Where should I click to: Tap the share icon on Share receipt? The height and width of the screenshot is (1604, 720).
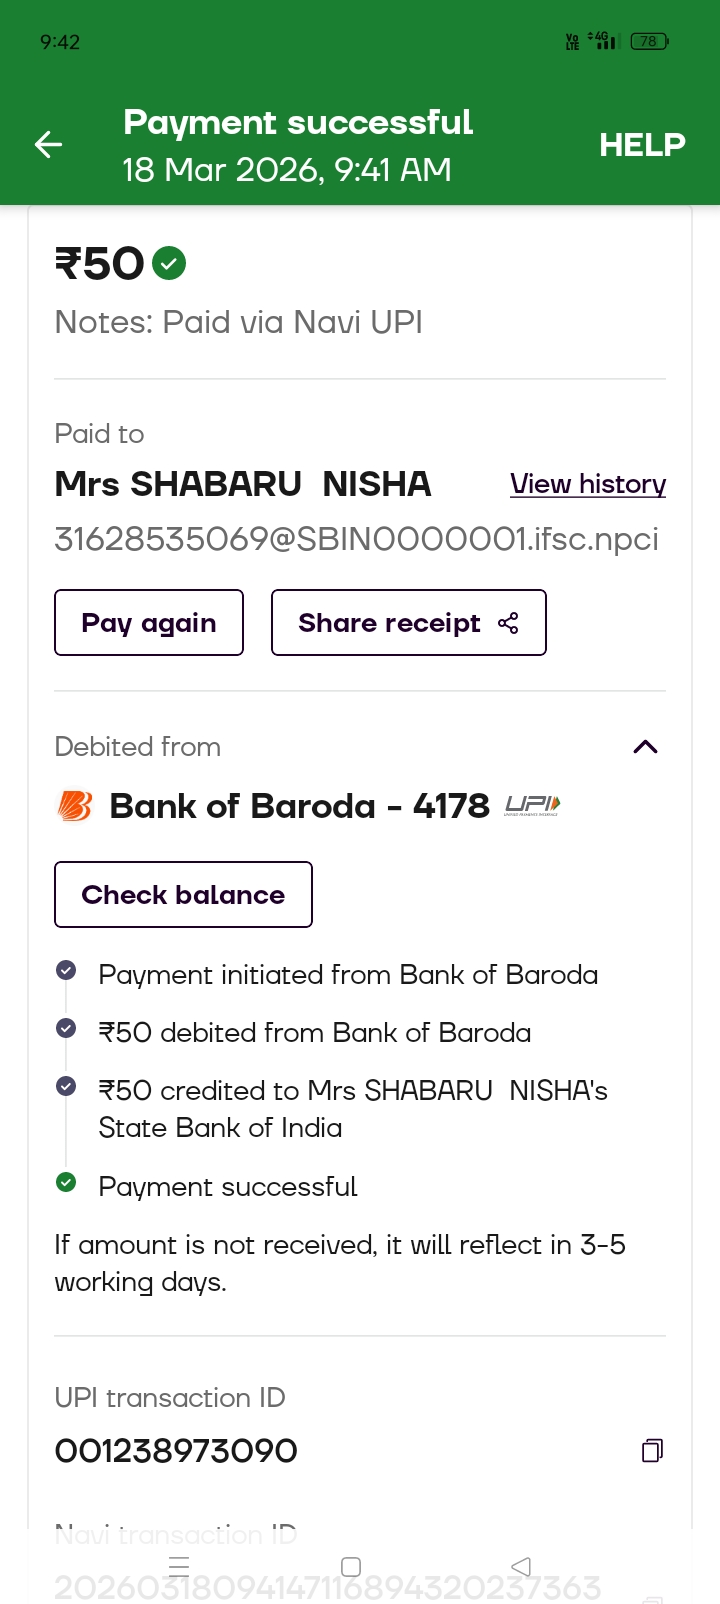tap(508, 623)
